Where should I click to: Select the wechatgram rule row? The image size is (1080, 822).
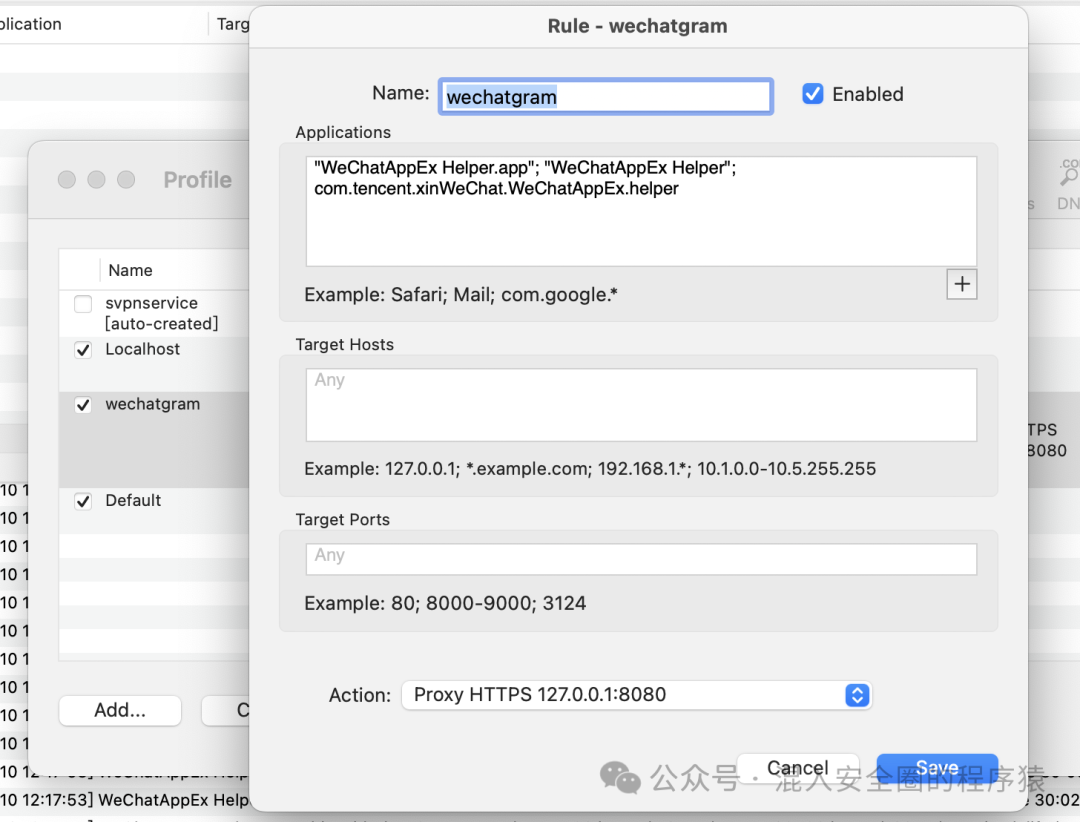(x=154, y=440)
